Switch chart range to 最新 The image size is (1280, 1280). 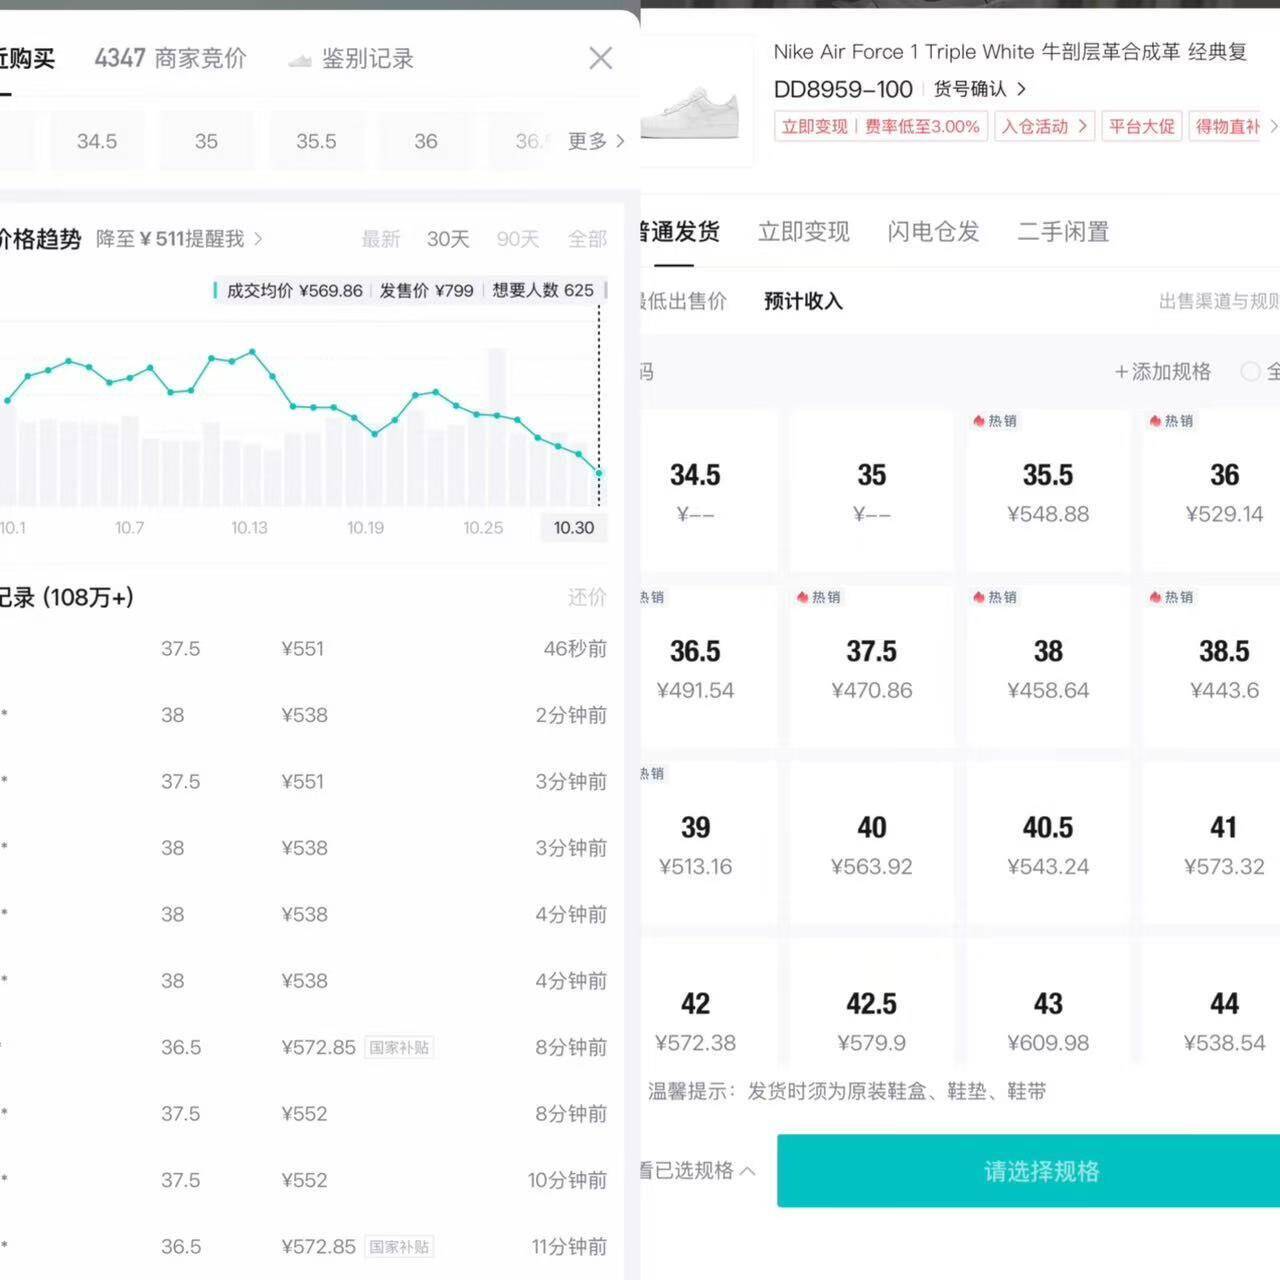pyautogui.click(x=380, y=239)
